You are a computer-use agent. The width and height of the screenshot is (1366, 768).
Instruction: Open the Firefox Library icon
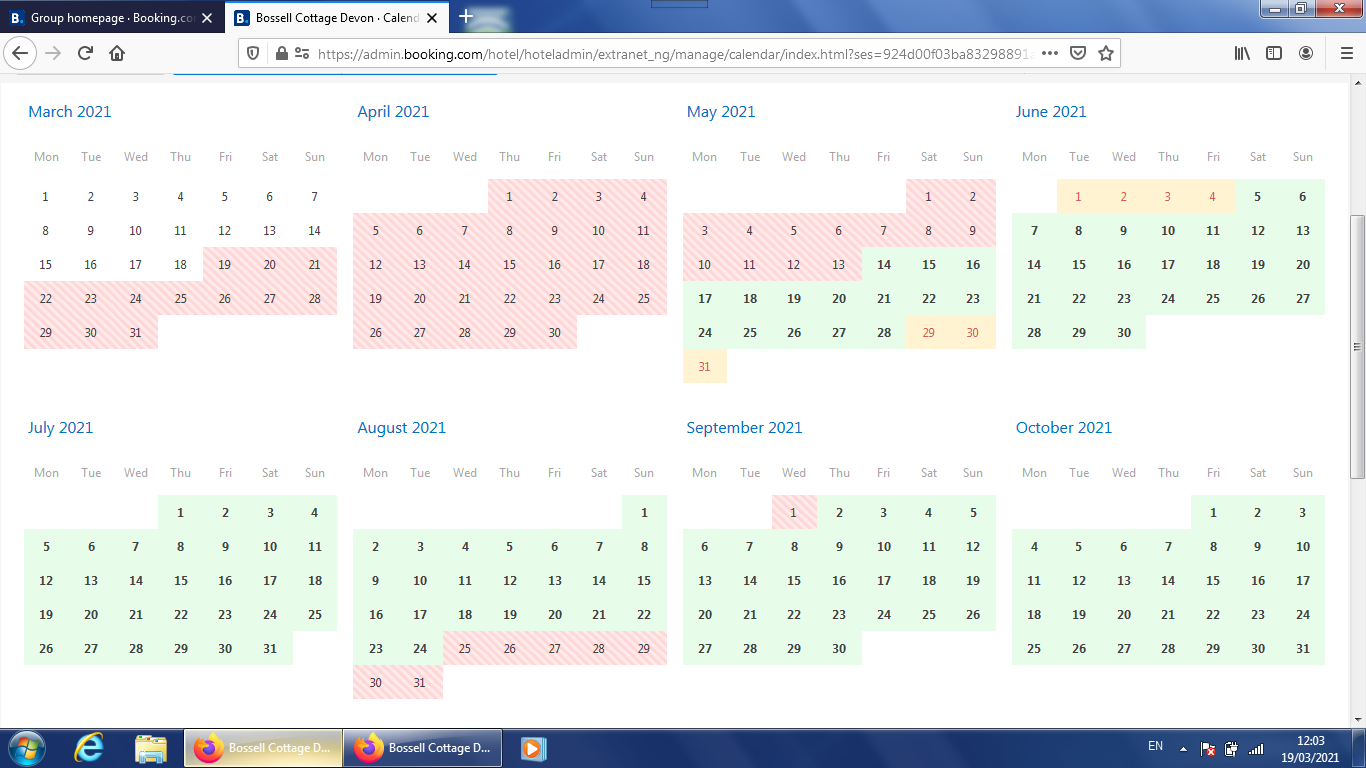(x=1241, y=54)
